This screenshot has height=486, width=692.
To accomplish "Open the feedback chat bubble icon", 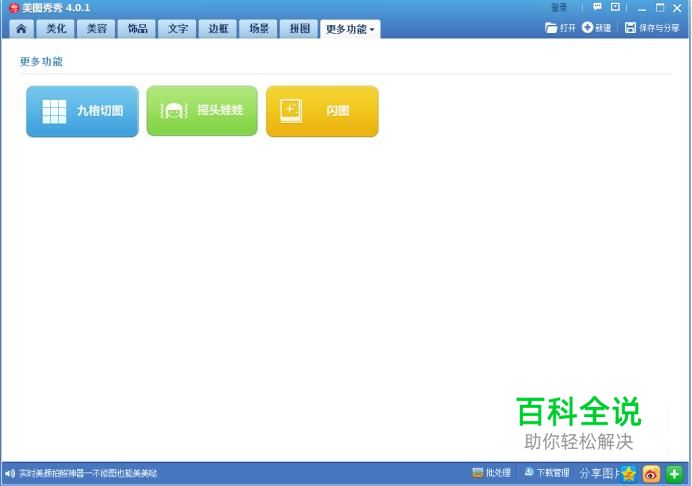I will coord(597,7).
